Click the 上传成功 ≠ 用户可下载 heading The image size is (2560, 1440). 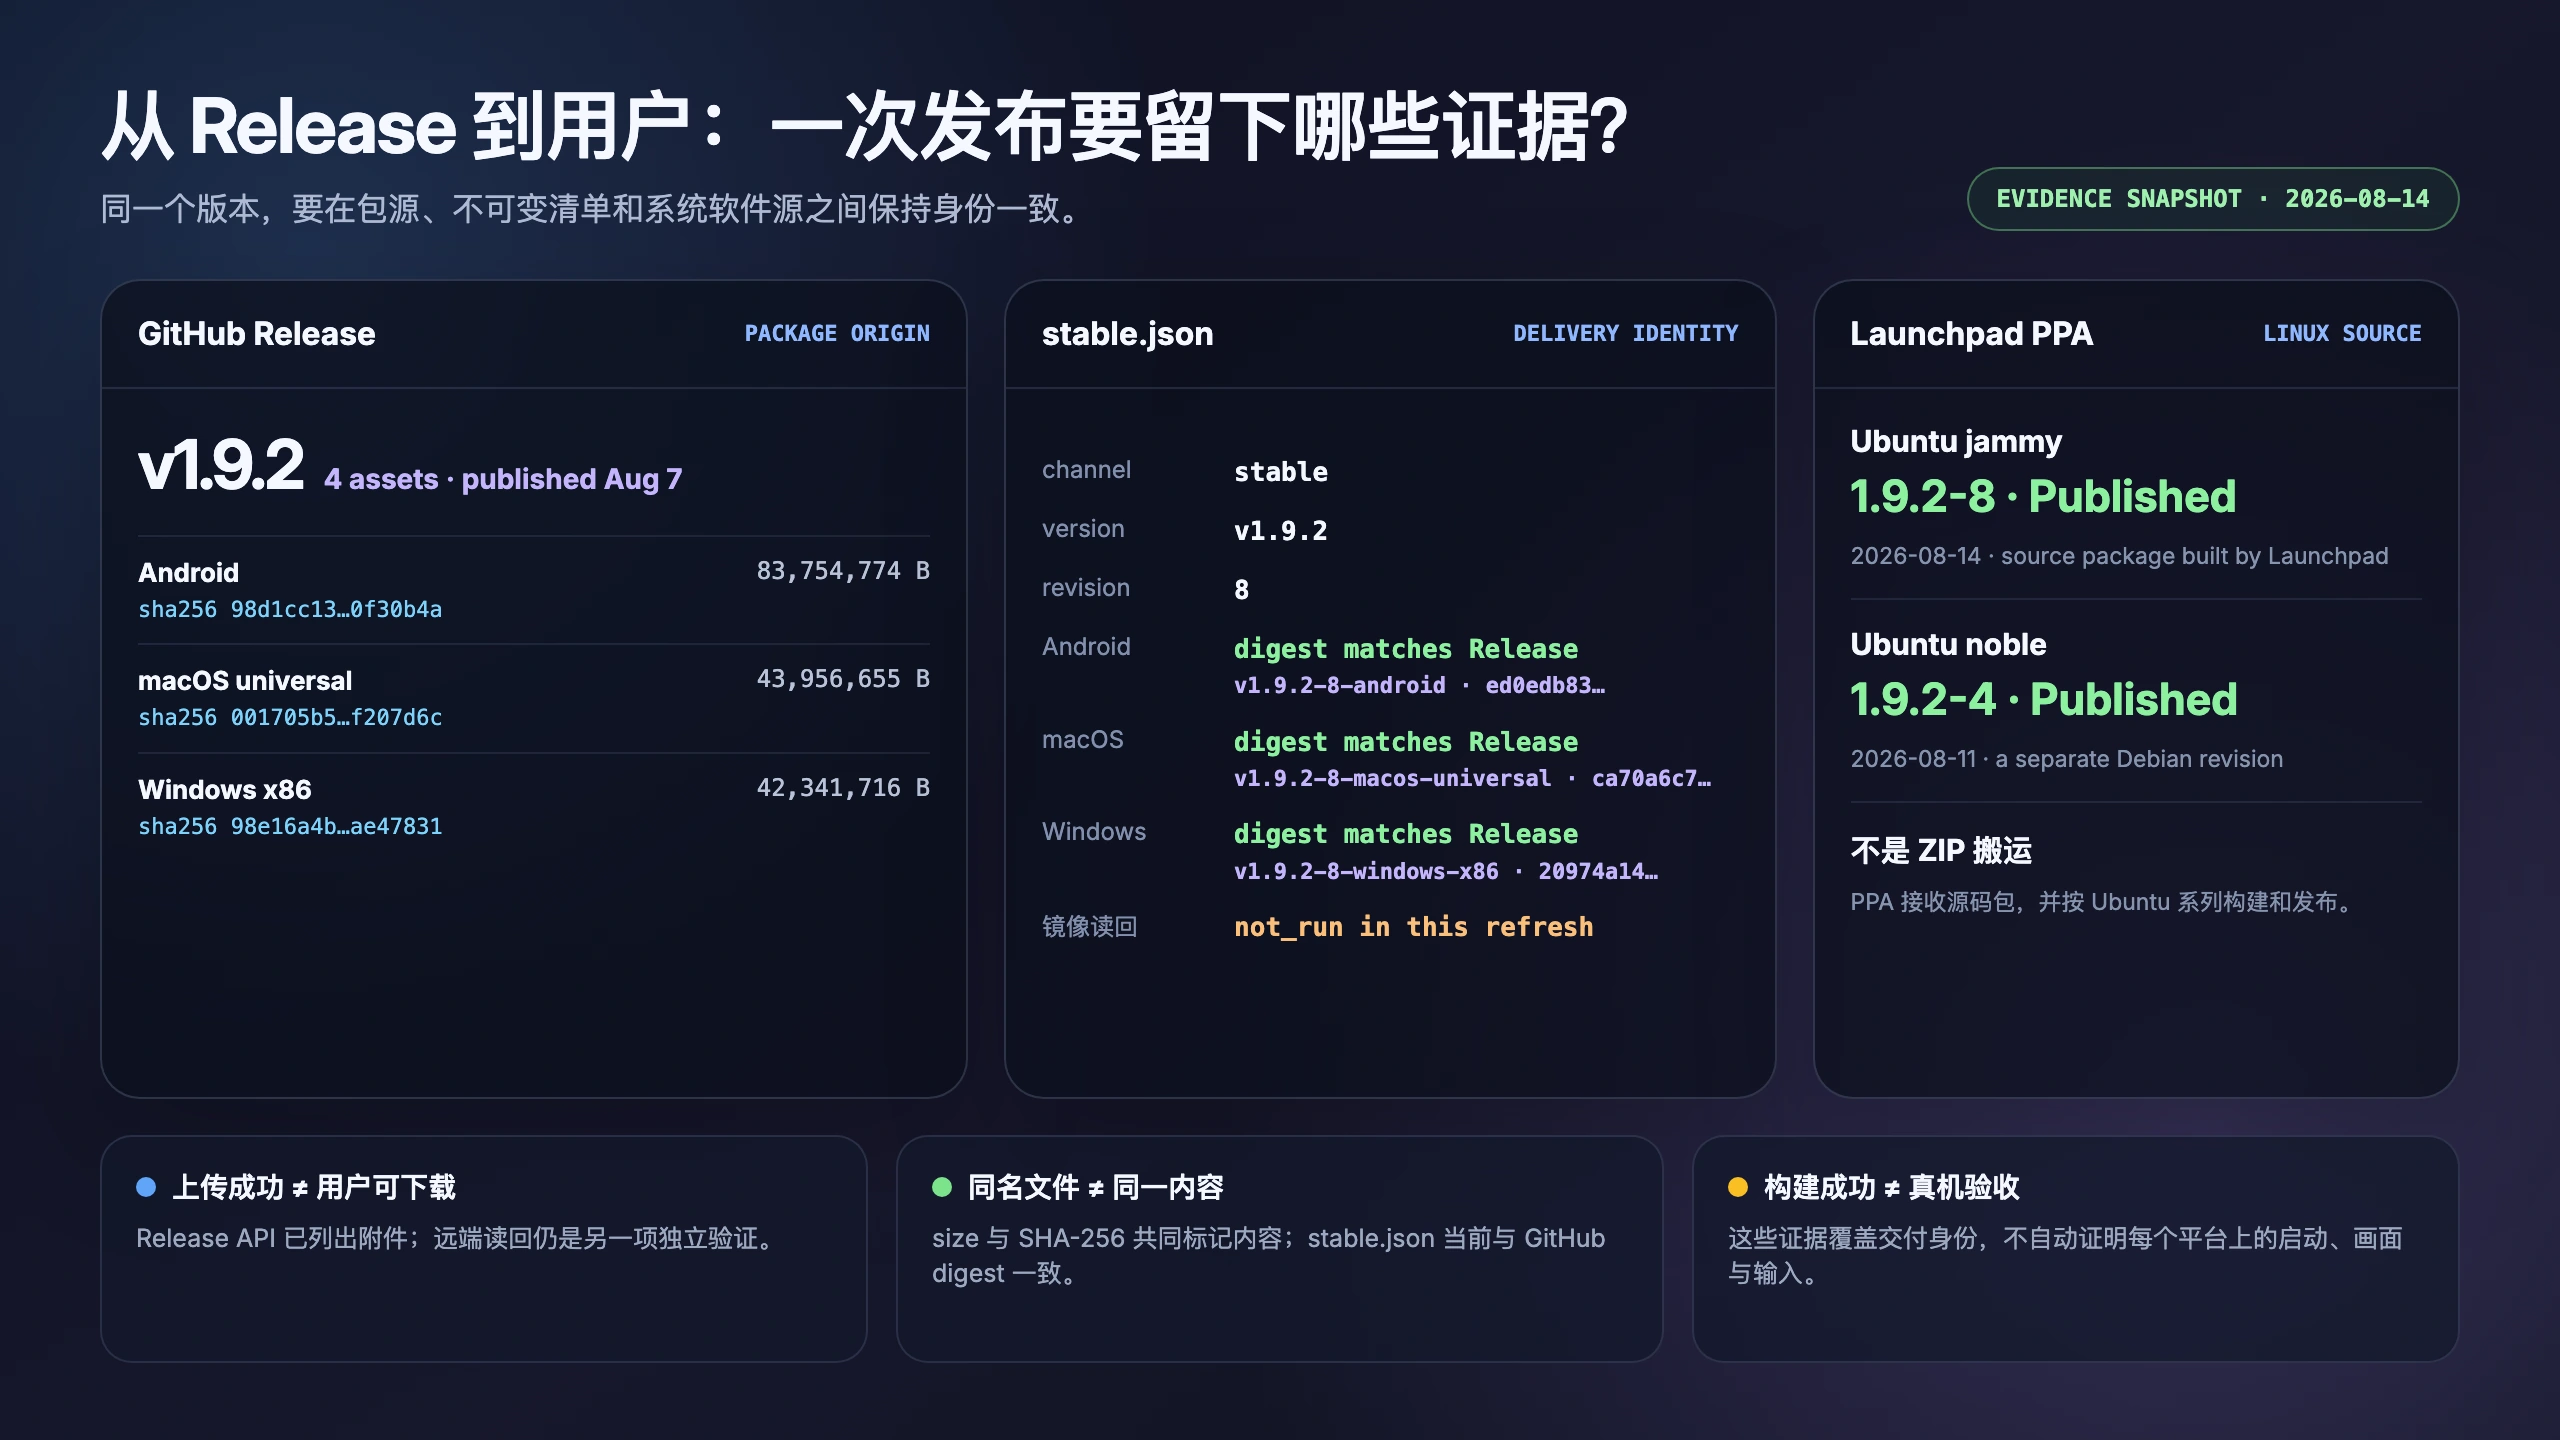point(314,1187)
